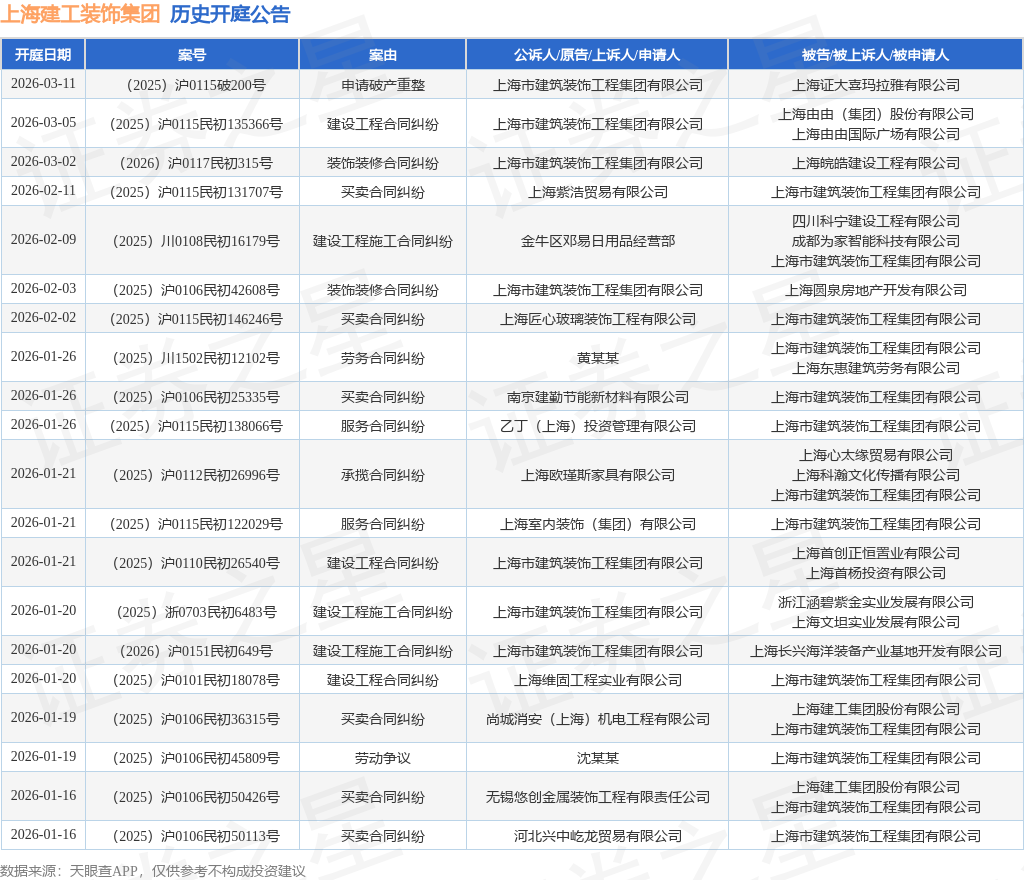The height and width of the screenshot is (880, 1024).
Task: Select case number (2026)沪0151民初649号
Action: (x=196, y=651)
